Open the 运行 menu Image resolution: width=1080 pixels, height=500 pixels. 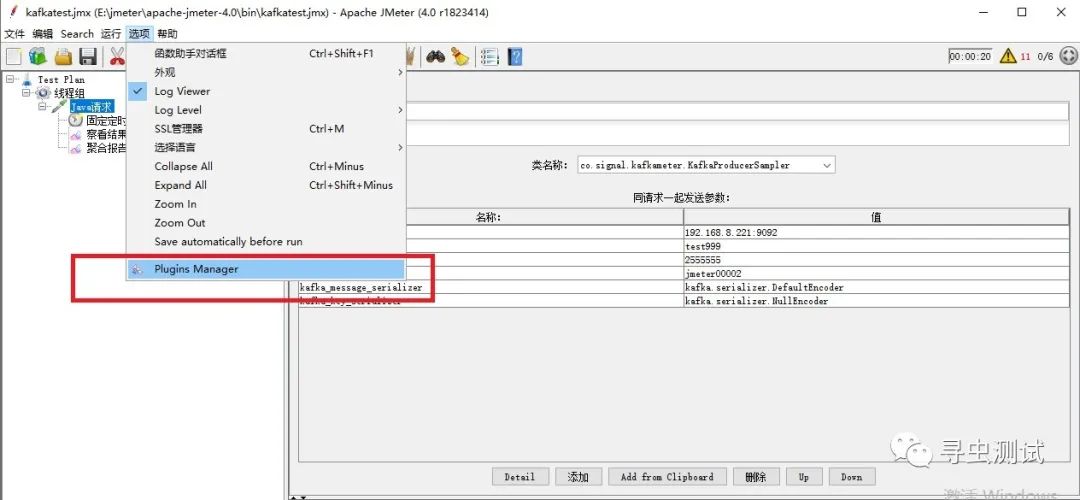110,34
